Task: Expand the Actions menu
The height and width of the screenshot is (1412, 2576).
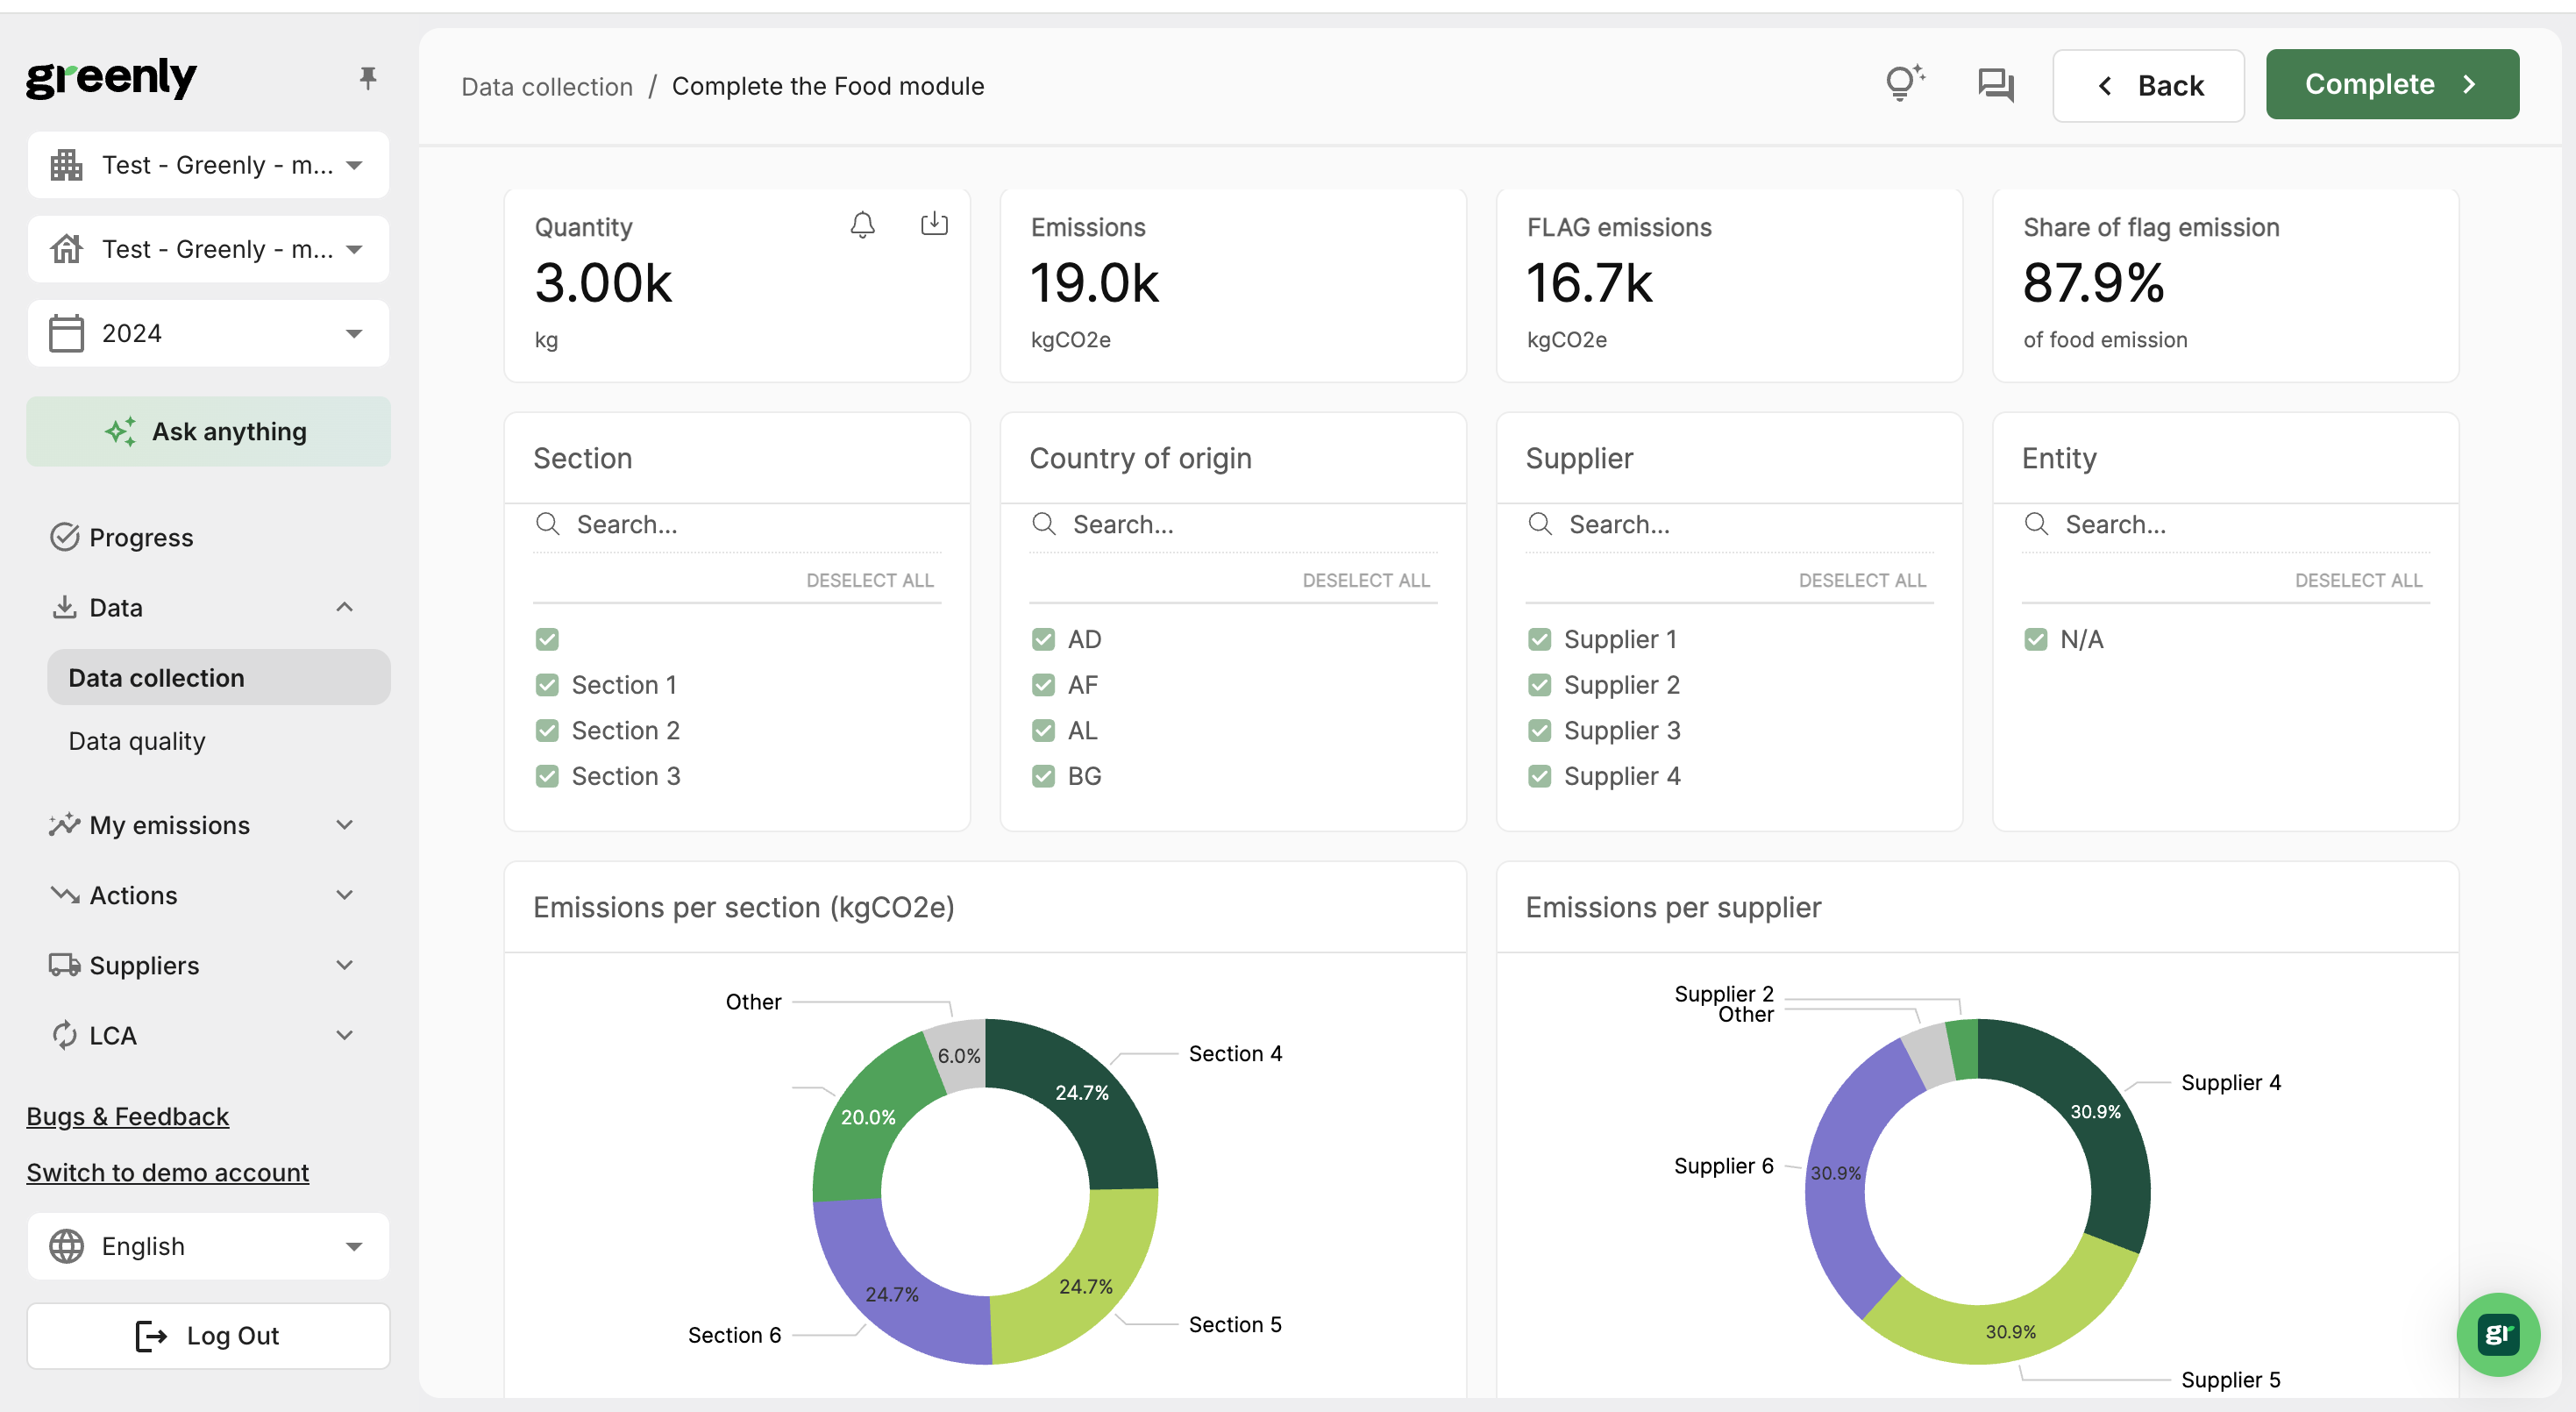Action: 345,895
